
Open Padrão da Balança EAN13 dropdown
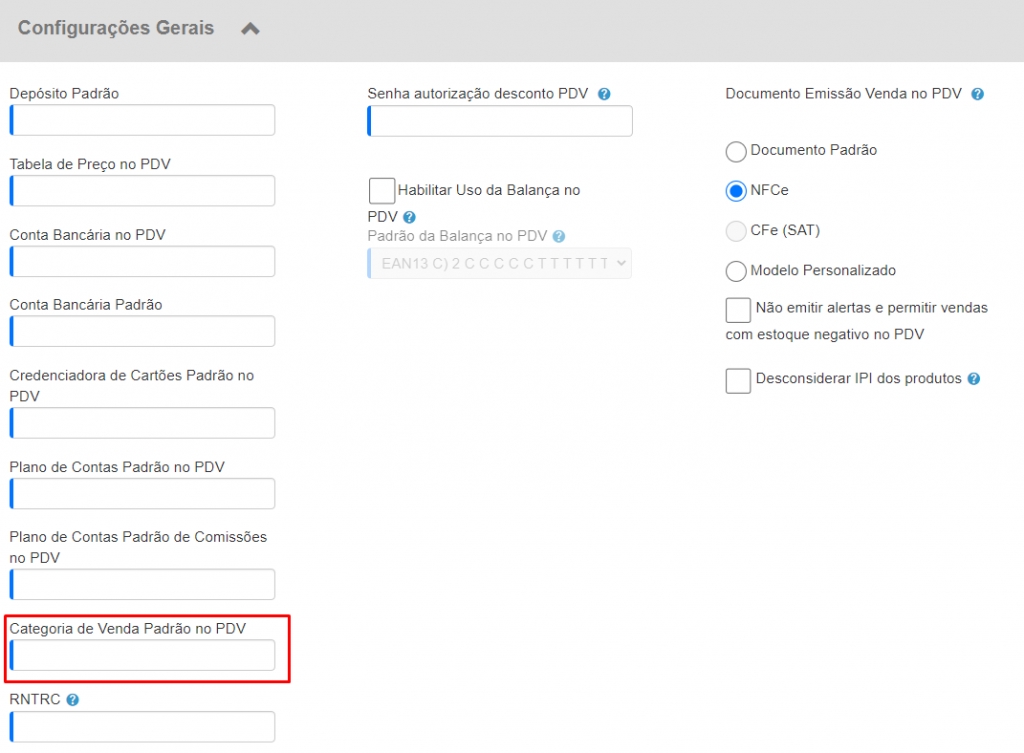tap(500, 263)
